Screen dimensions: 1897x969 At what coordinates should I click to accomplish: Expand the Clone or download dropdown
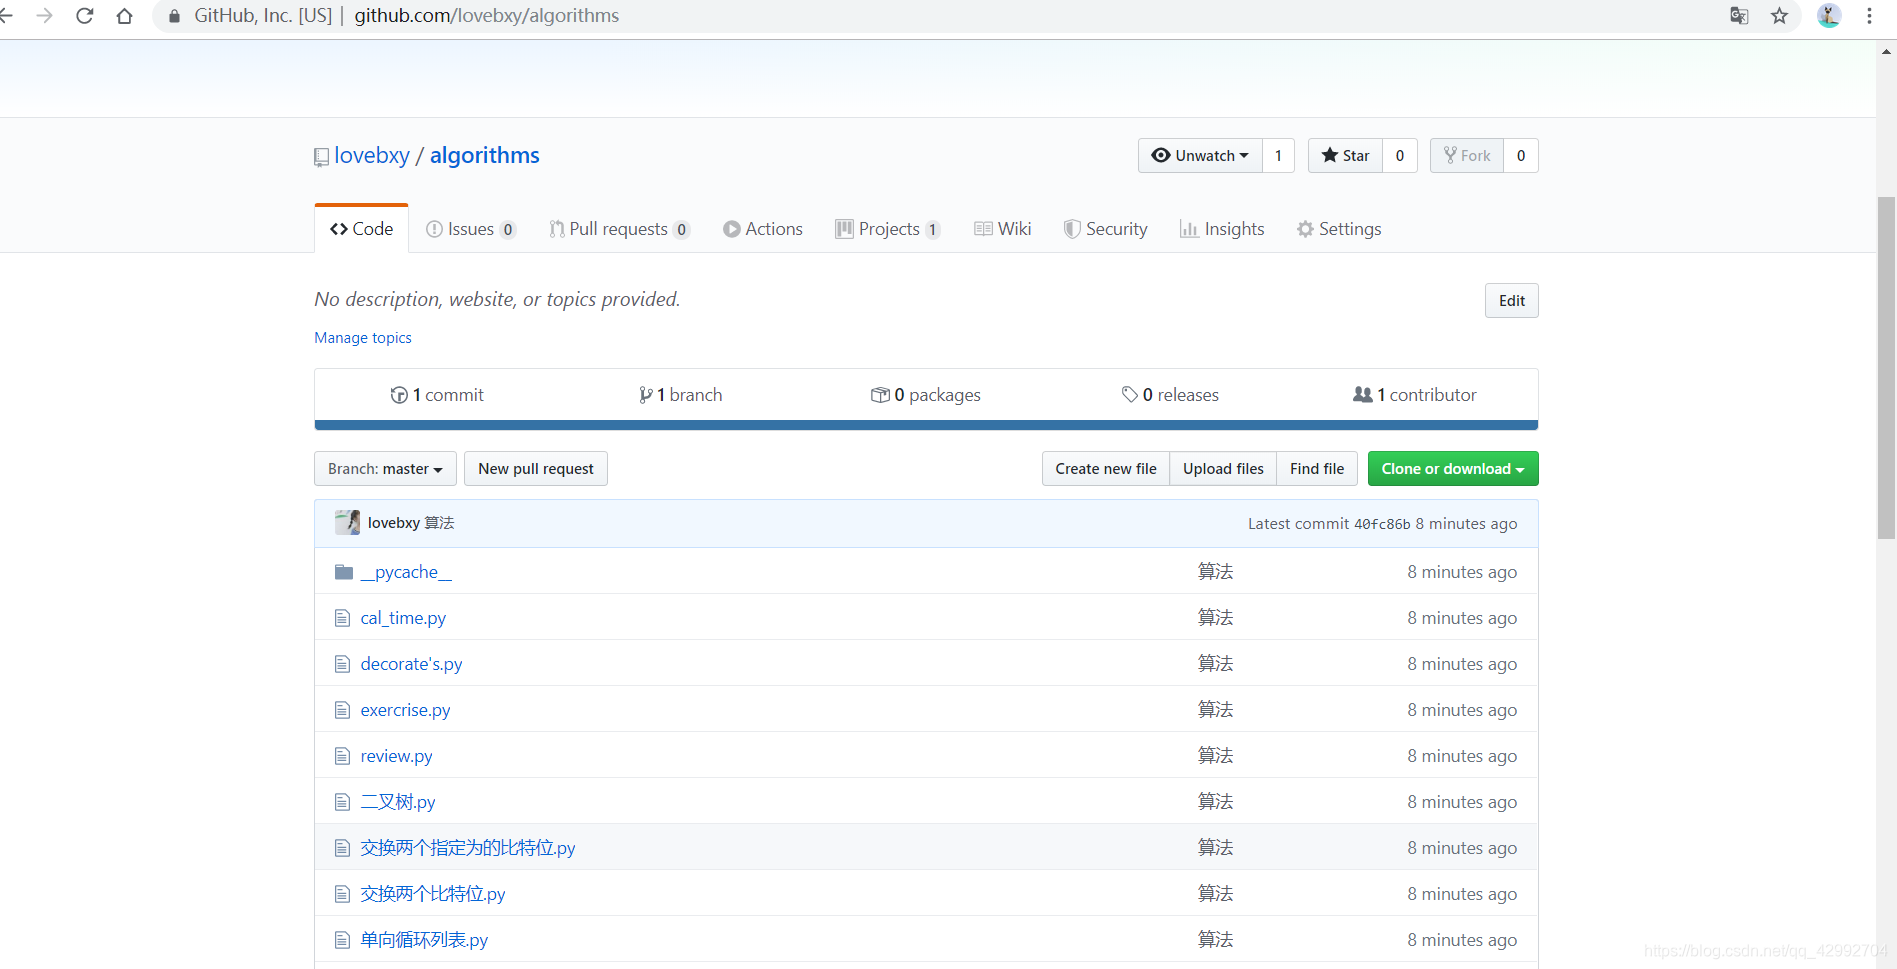[1453, 469]
